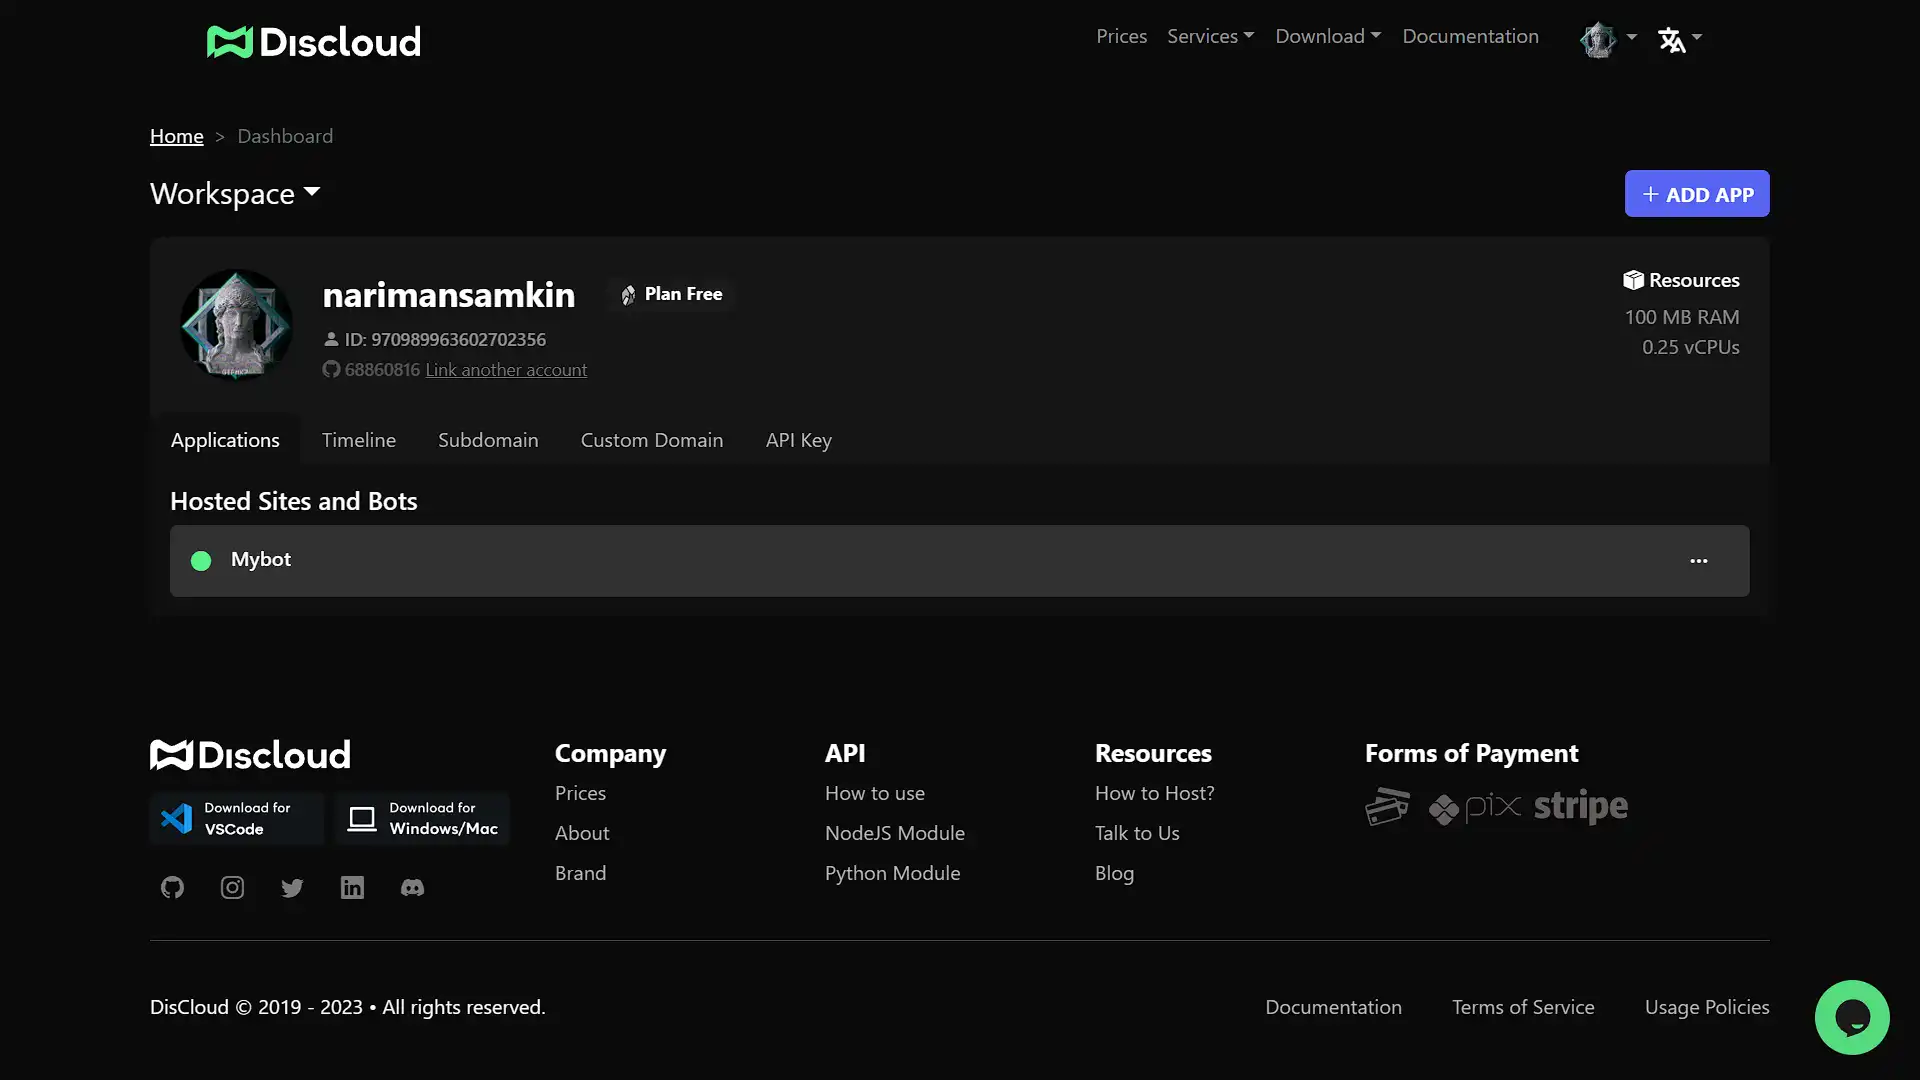Screen dimensions: 1920x1080
Task: Open the Brand link in the footer
Action: pos(580,873)
